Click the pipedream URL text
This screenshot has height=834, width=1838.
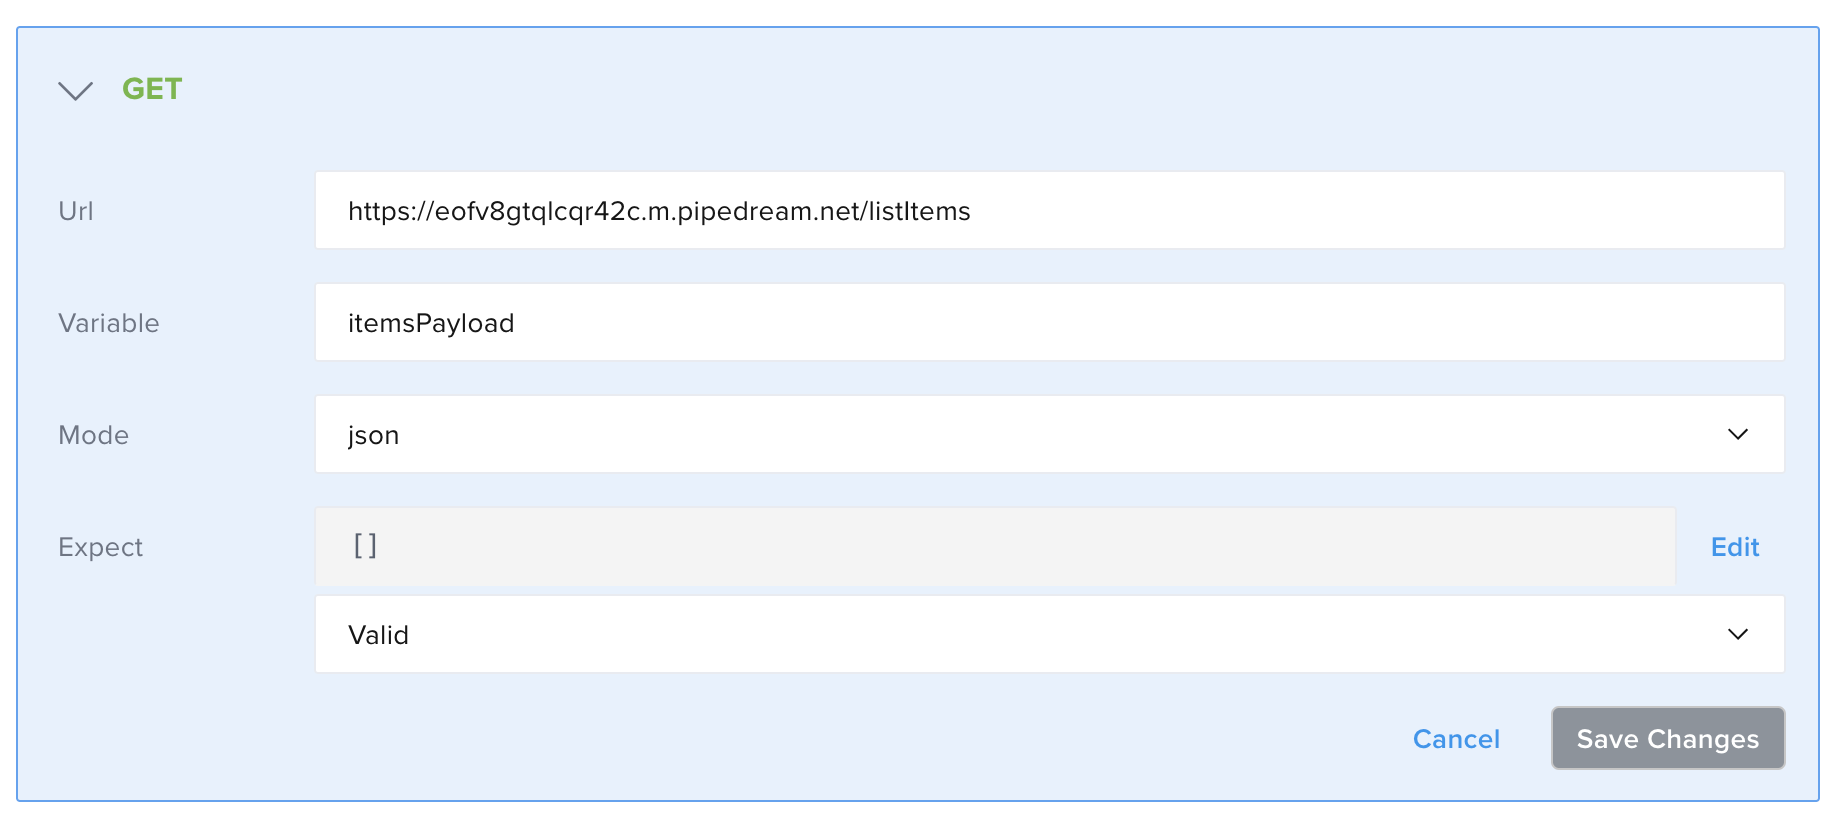[659, 211]
